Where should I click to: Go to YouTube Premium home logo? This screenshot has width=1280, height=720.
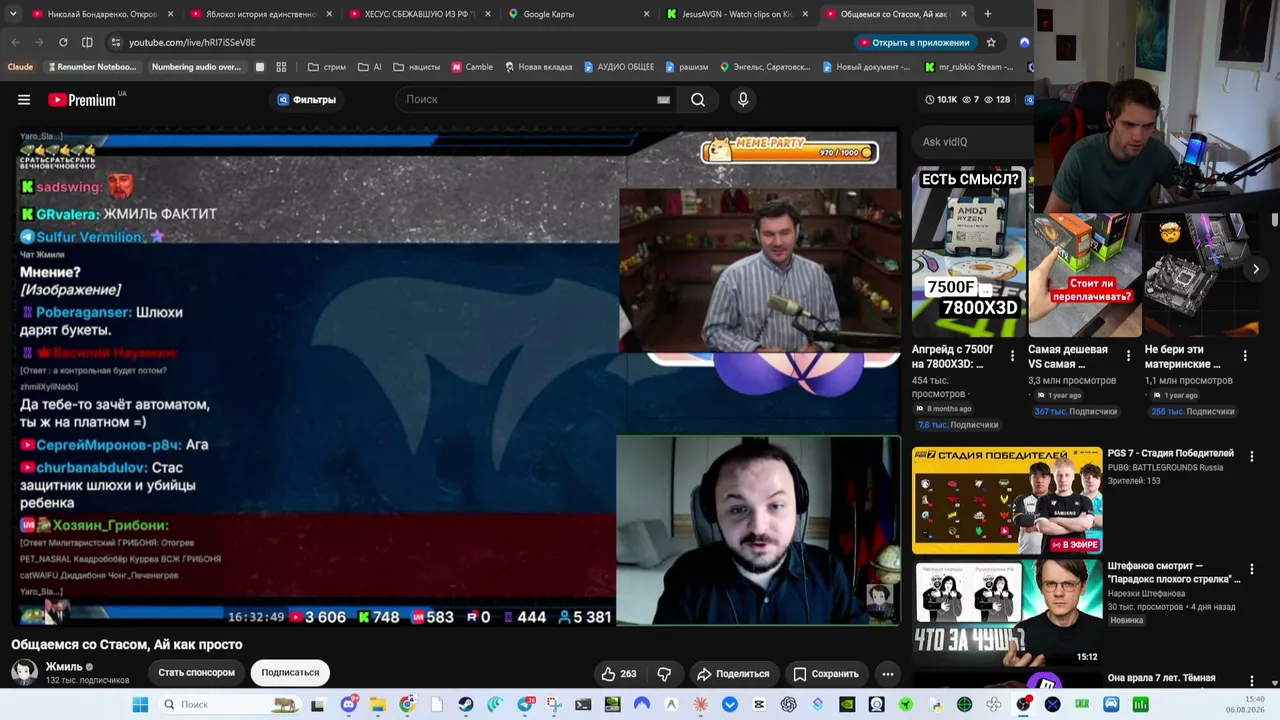(82, 100)
